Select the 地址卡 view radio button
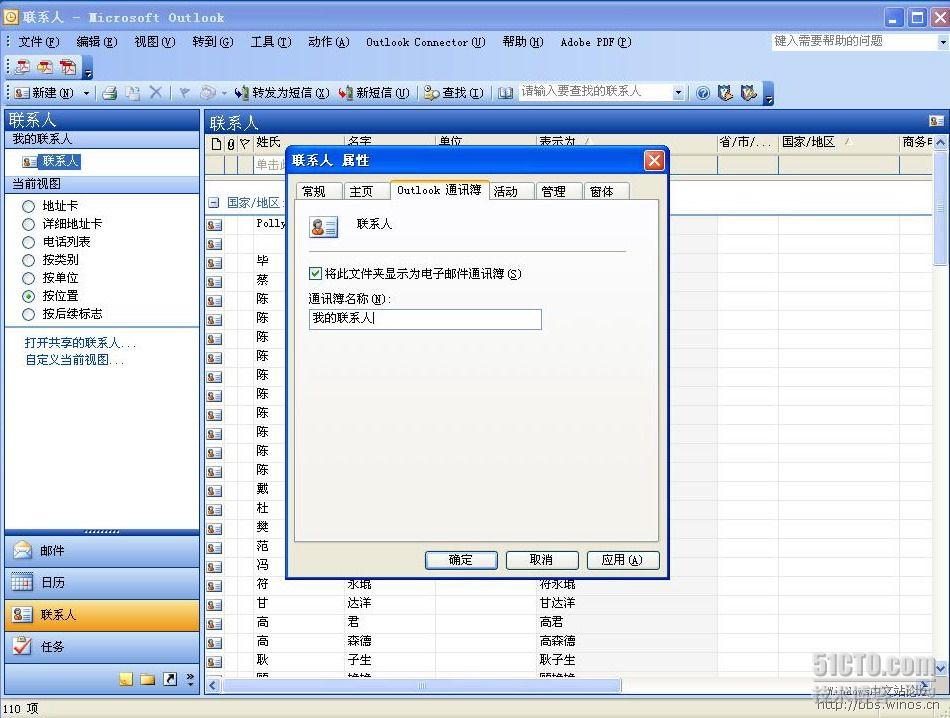 tap(28, 206)
